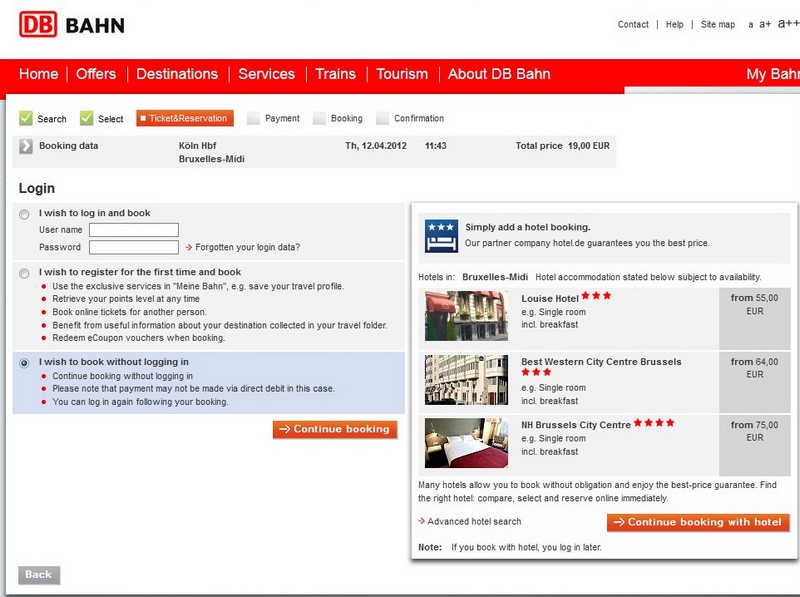This screenshot has width=800, height=597.
Task: Open the About DB Bahn menu
Action: click(499, 74)
